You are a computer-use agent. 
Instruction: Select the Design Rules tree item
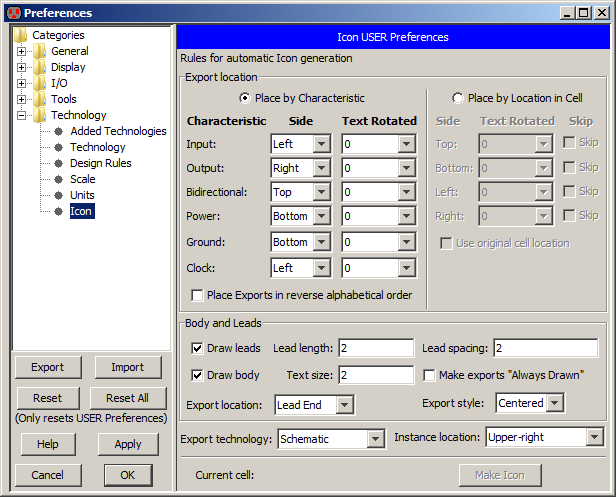(100, 163)
